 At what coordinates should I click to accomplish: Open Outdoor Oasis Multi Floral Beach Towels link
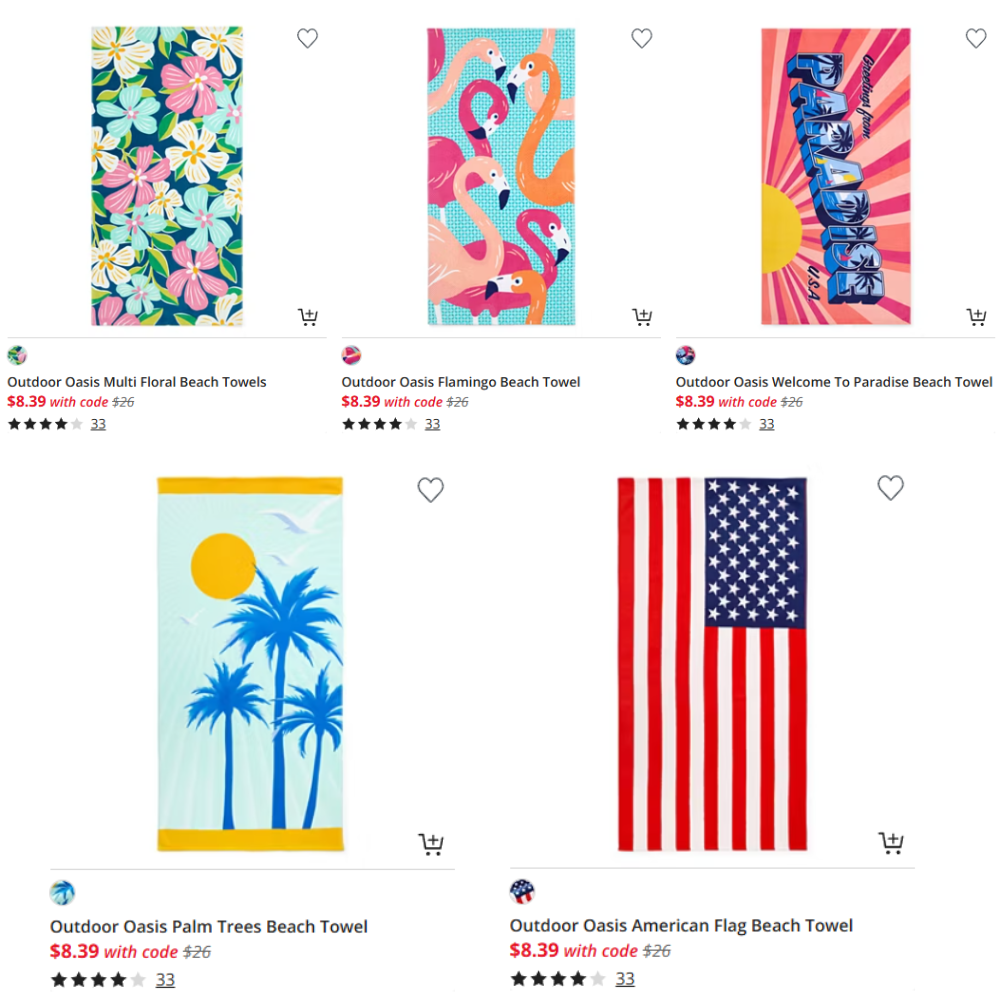coord(136,382)
